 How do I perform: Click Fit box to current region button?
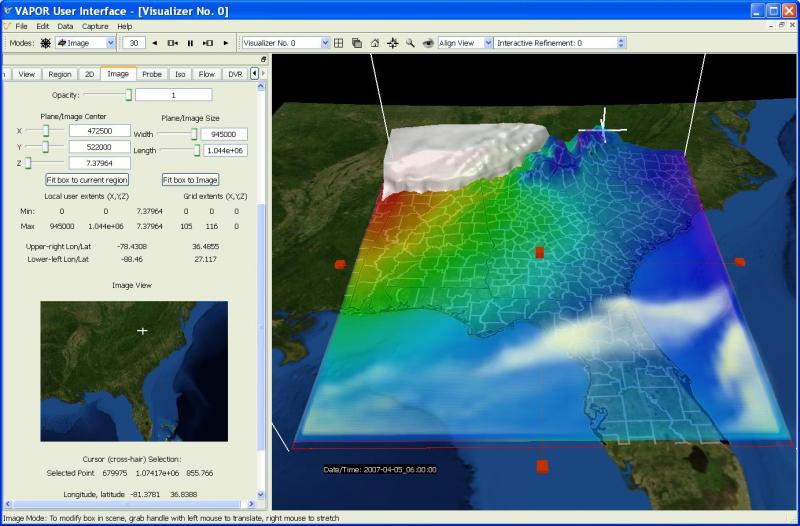[87, 180]
